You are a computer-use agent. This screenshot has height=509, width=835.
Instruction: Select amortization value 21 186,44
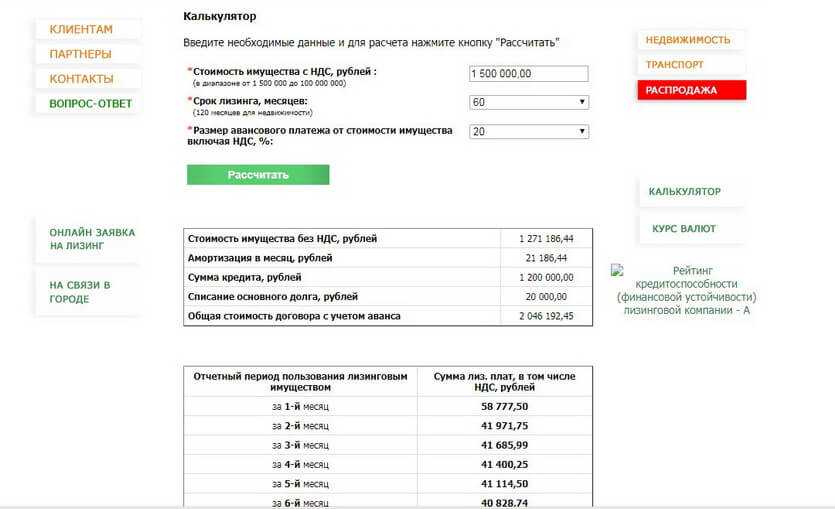[546, 258]
